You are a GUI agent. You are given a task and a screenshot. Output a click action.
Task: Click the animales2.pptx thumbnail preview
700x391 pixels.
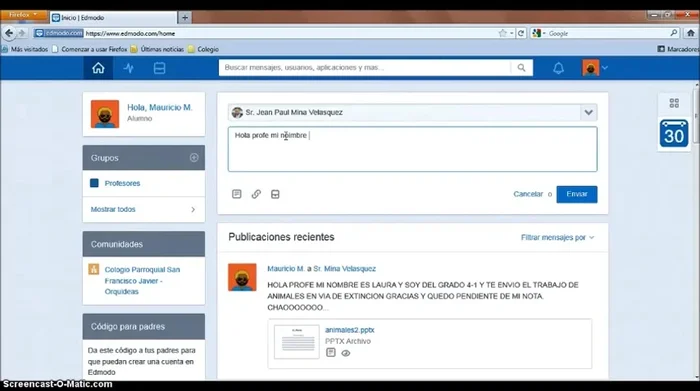297,342
